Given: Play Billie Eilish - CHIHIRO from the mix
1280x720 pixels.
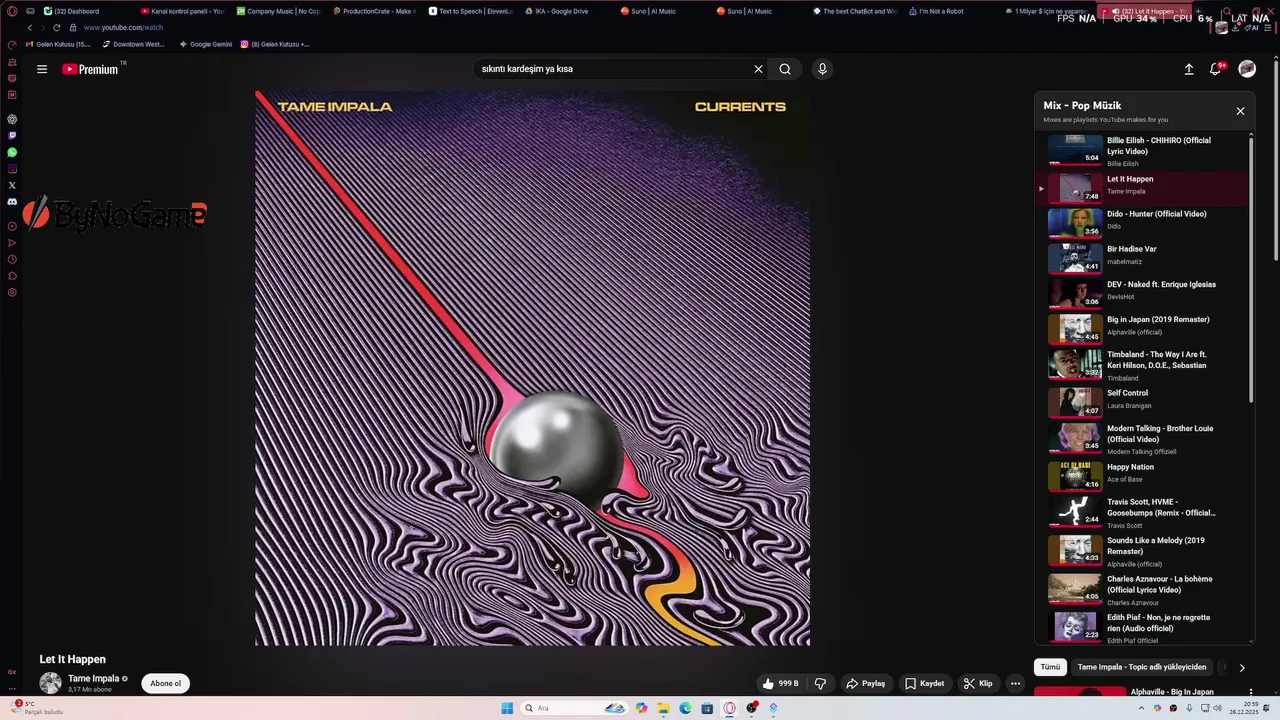Looking at the screenshot, I should coord(1142,150).
